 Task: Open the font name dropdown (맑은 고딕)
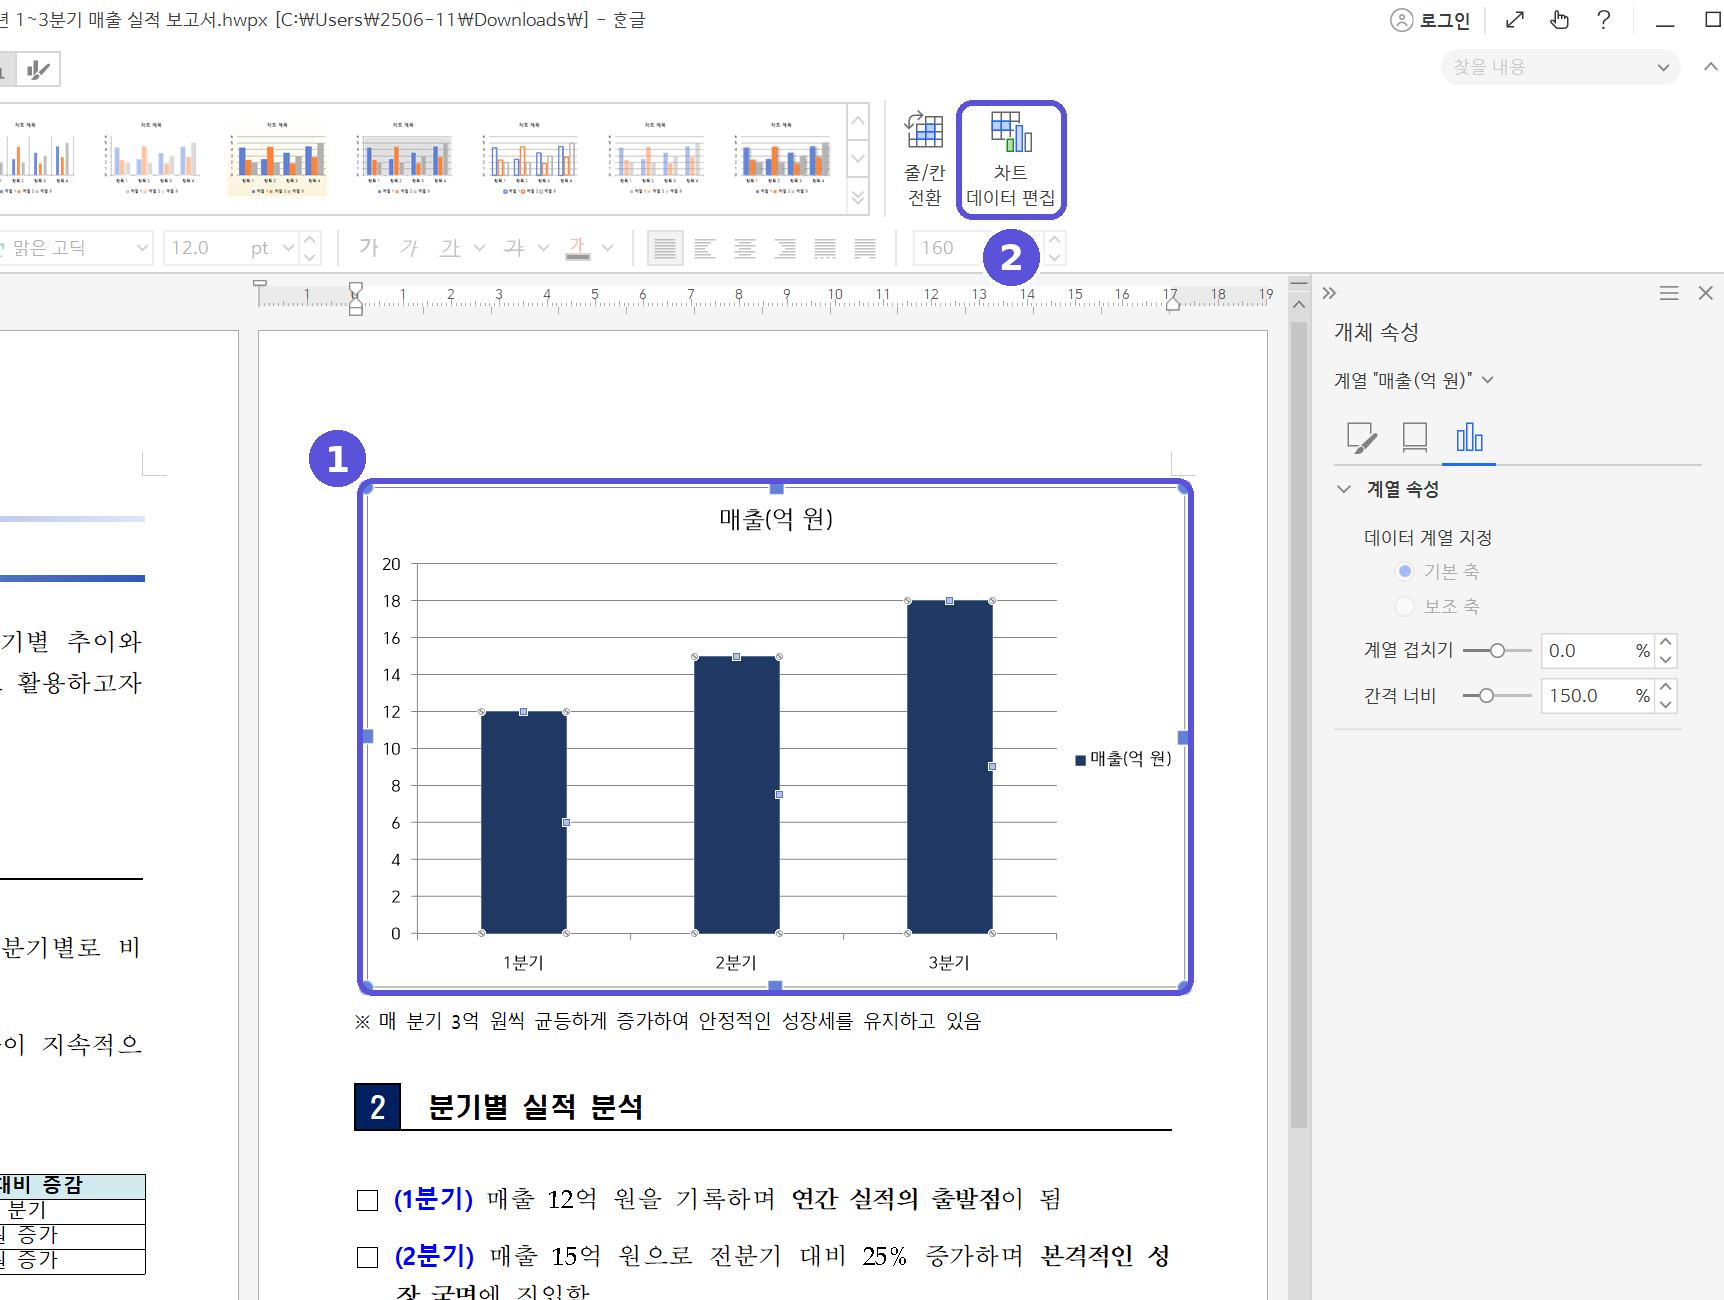point(142,247)
